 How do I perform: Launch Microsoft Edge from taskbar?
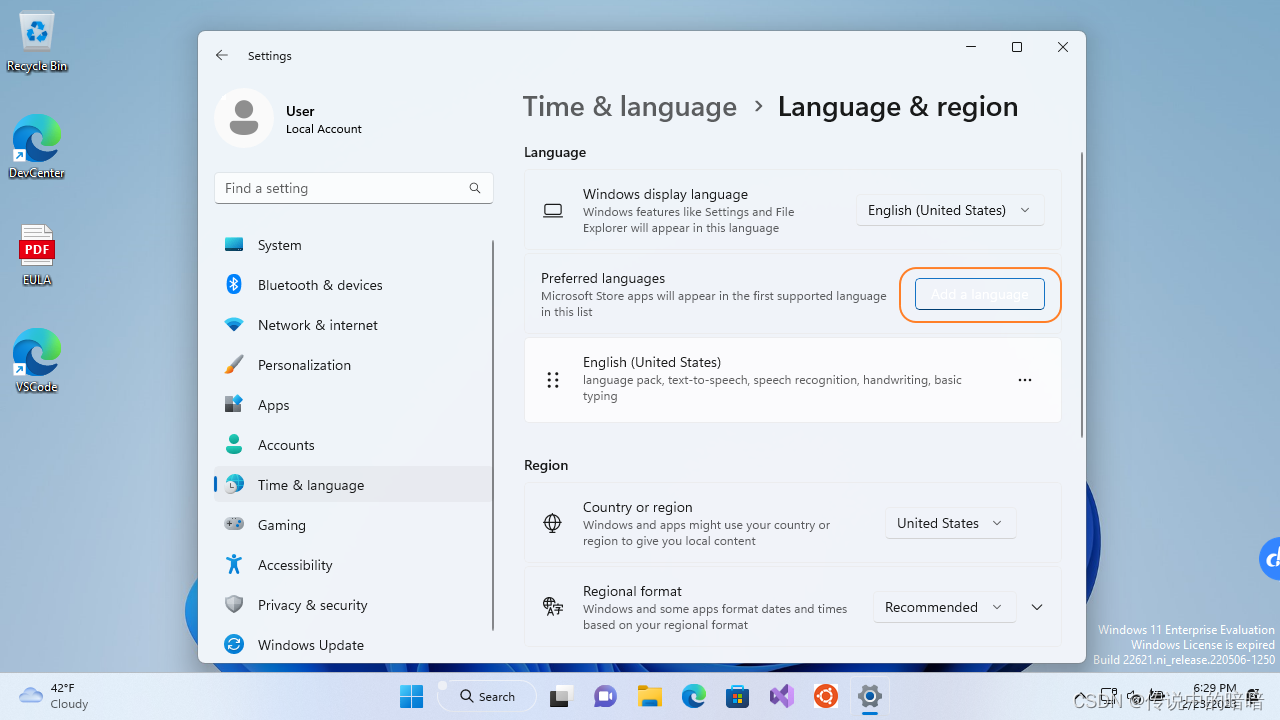[694, 697]
